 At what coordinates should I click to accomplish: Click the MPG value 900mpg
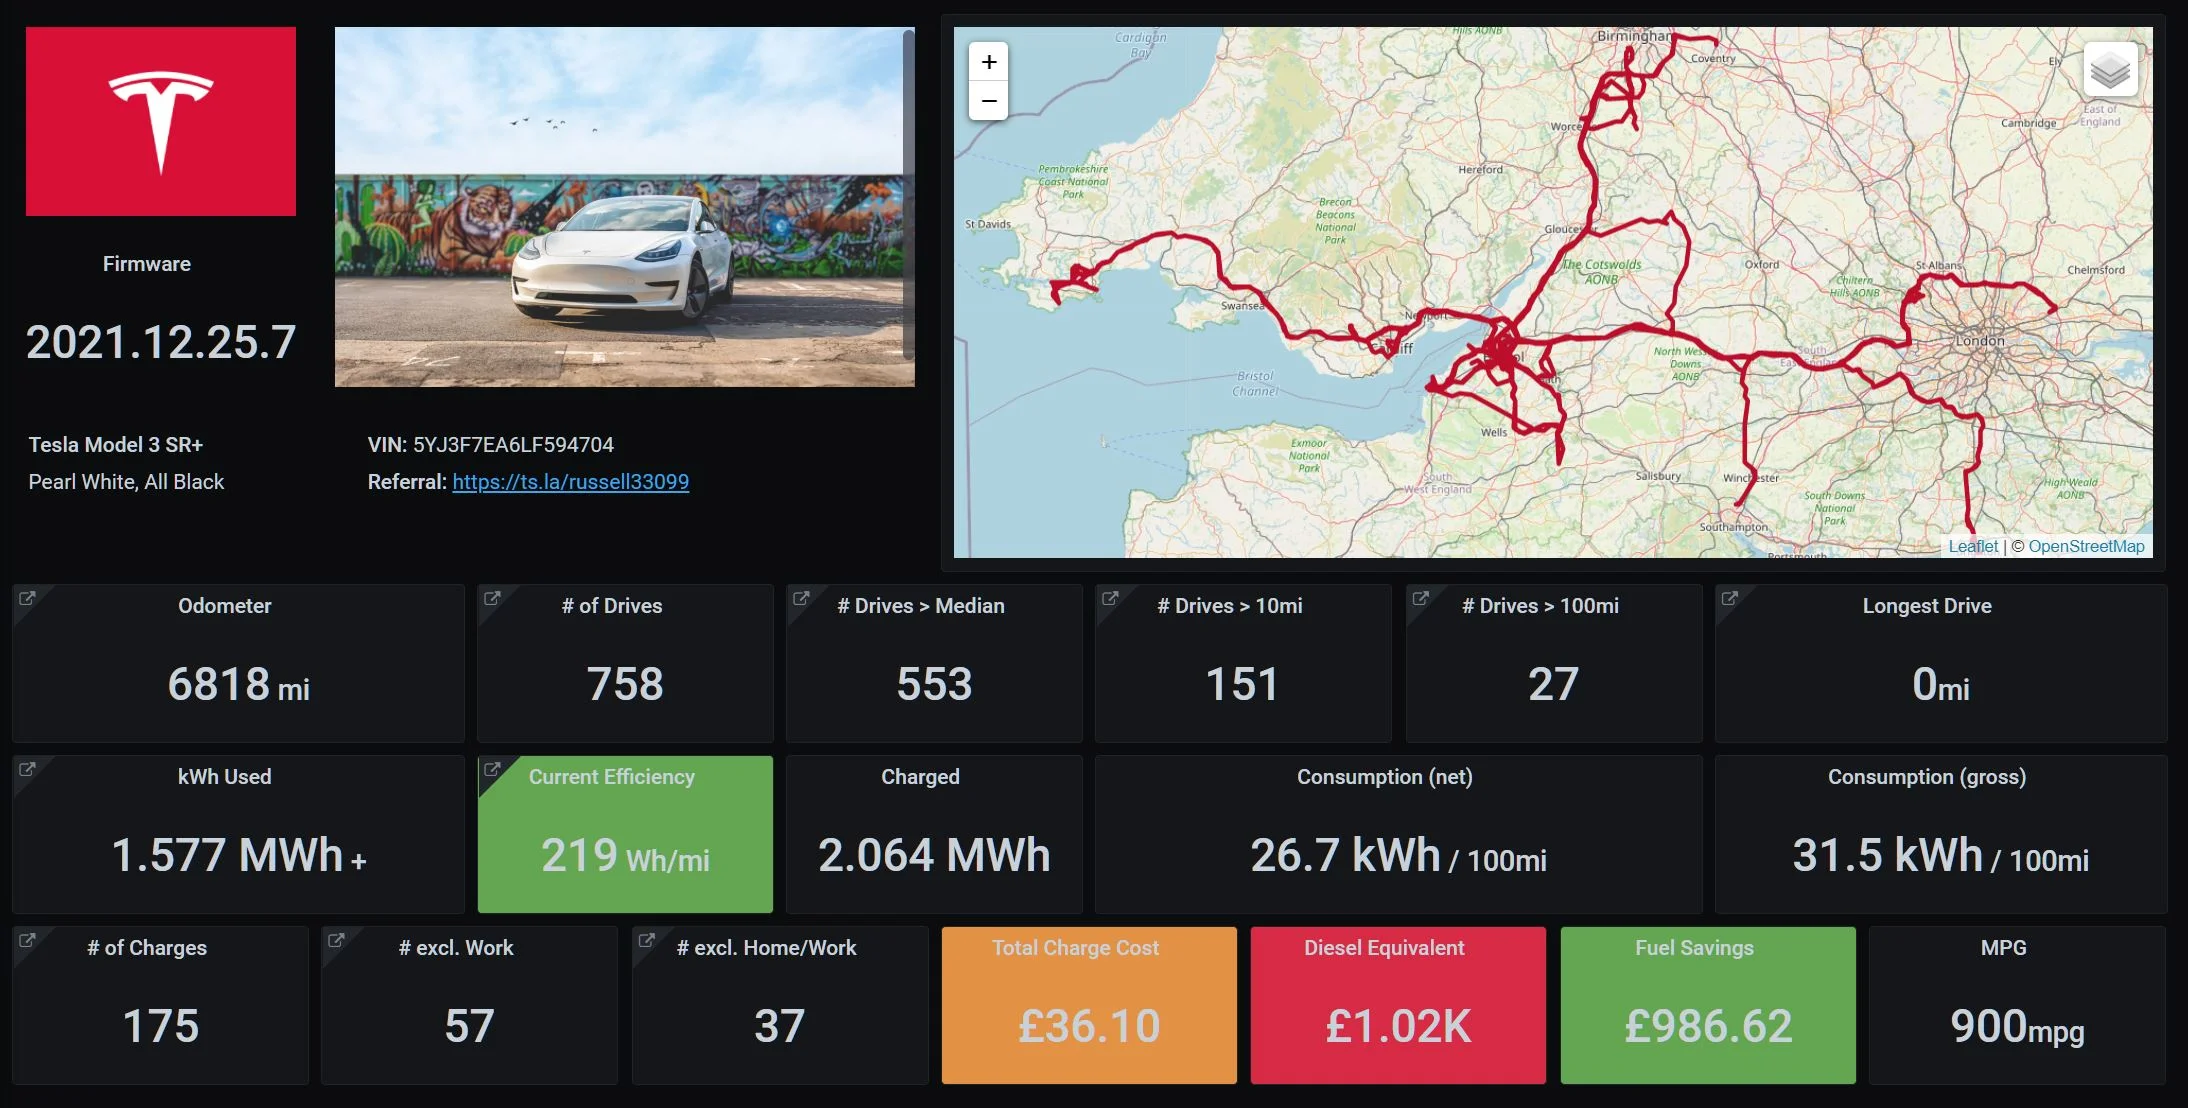(x=2017, y=1027)
